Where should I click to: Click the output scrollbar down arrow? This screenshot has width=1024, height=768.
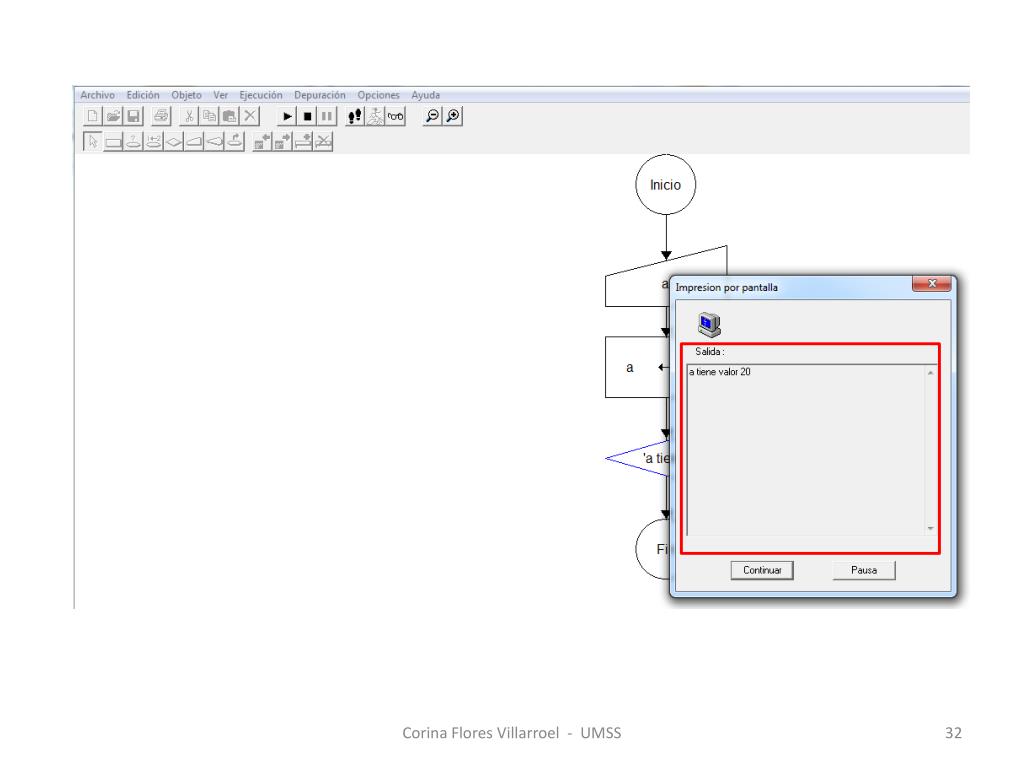pyautogui.click(x=931, y=529)
